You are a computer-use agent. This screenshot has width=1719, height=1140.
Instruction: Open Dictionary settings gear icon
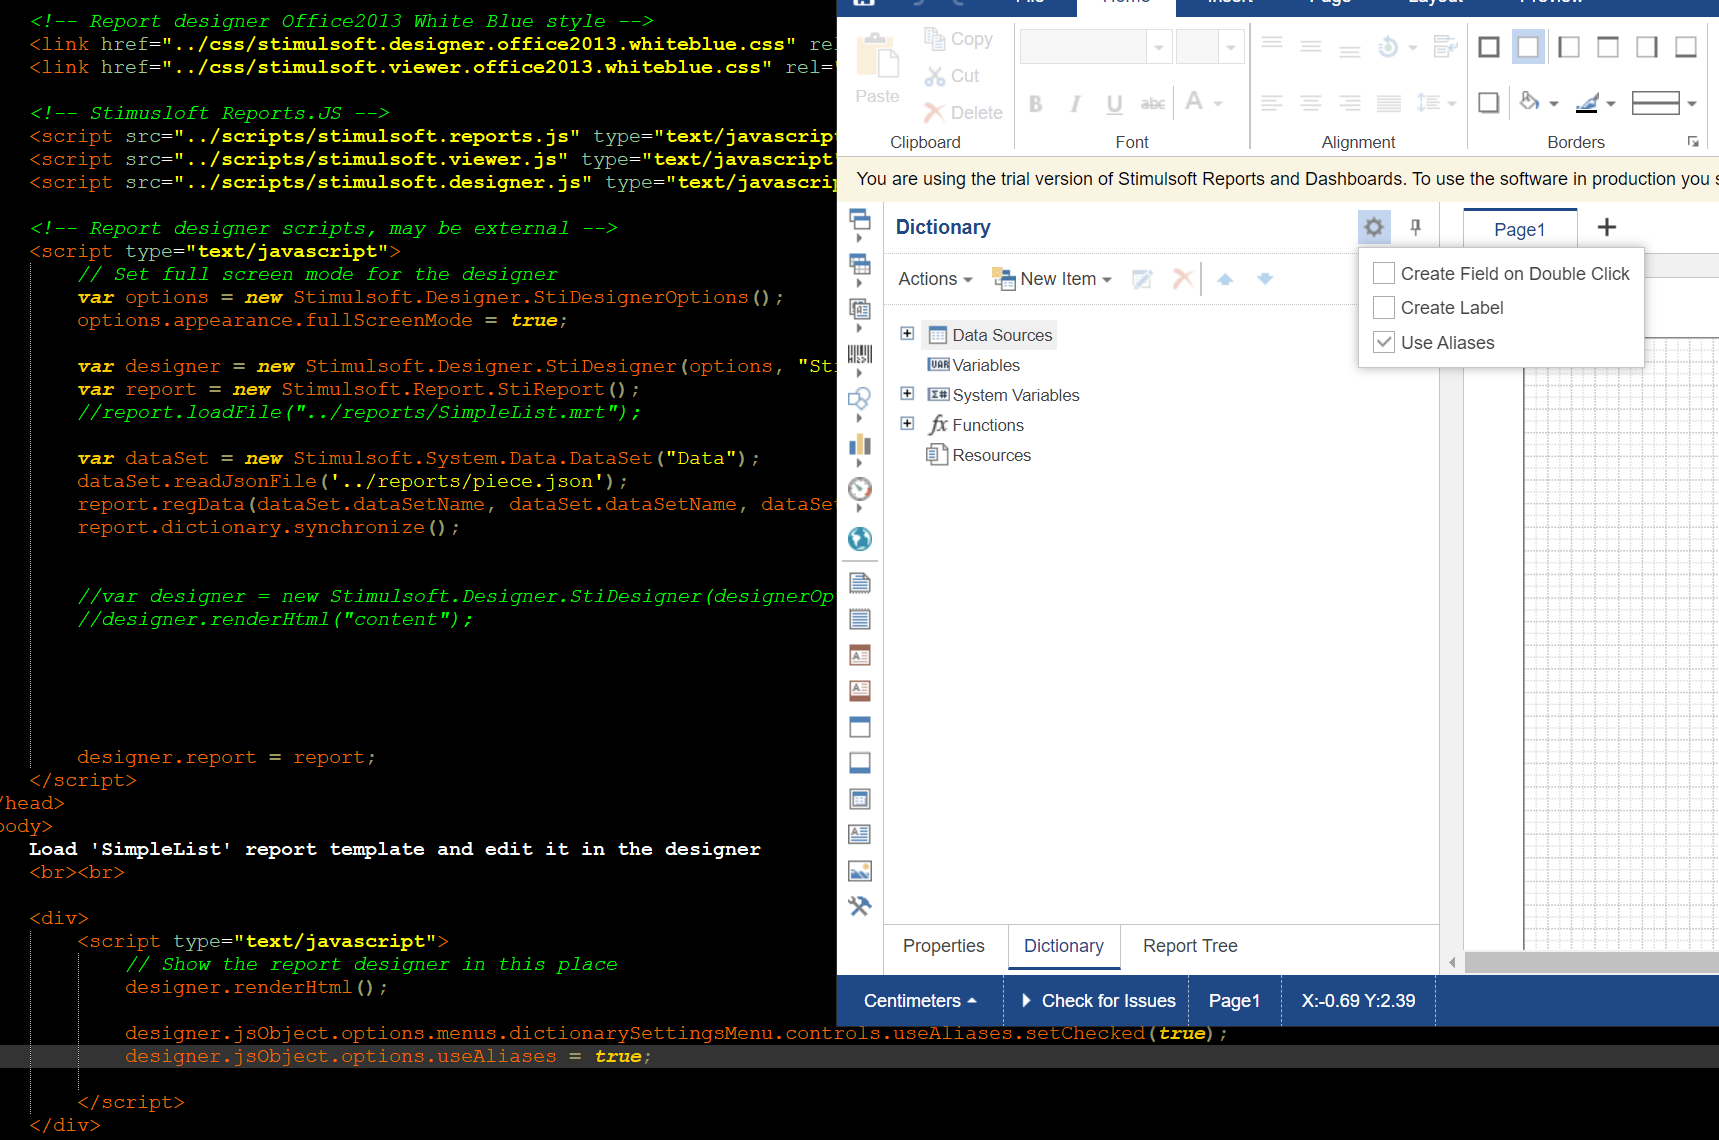(1374, 227)
